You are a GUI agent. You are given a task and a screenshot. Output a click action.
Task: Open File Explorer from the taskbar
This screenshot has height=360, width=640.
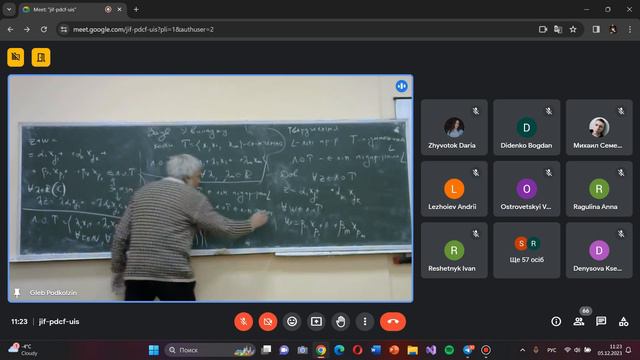tap(412, 350)
